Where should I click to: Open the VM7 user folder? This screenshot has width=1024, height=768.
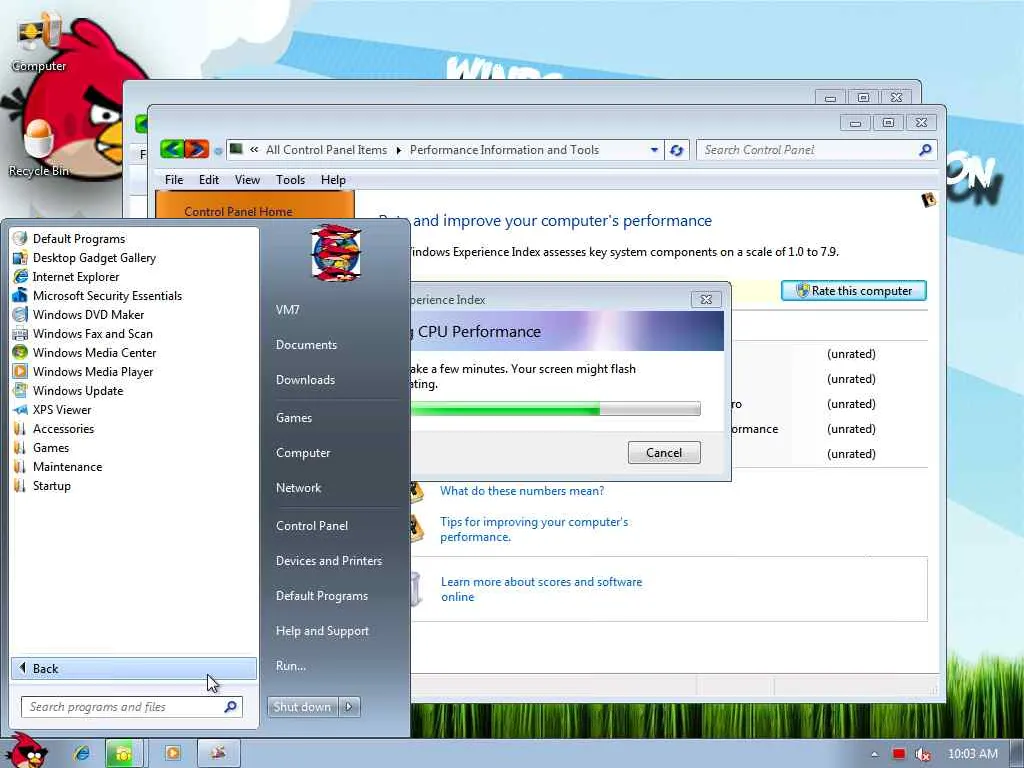click(x=287, y=310)
